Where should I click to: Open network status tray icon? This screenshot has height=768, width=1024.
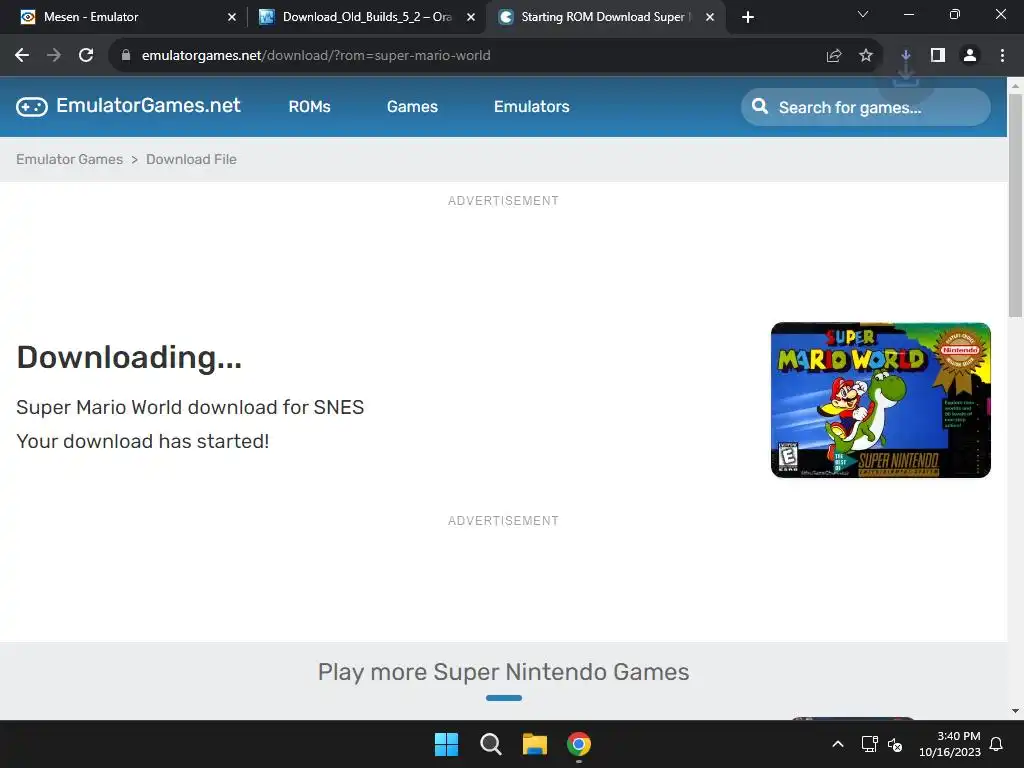869,744
